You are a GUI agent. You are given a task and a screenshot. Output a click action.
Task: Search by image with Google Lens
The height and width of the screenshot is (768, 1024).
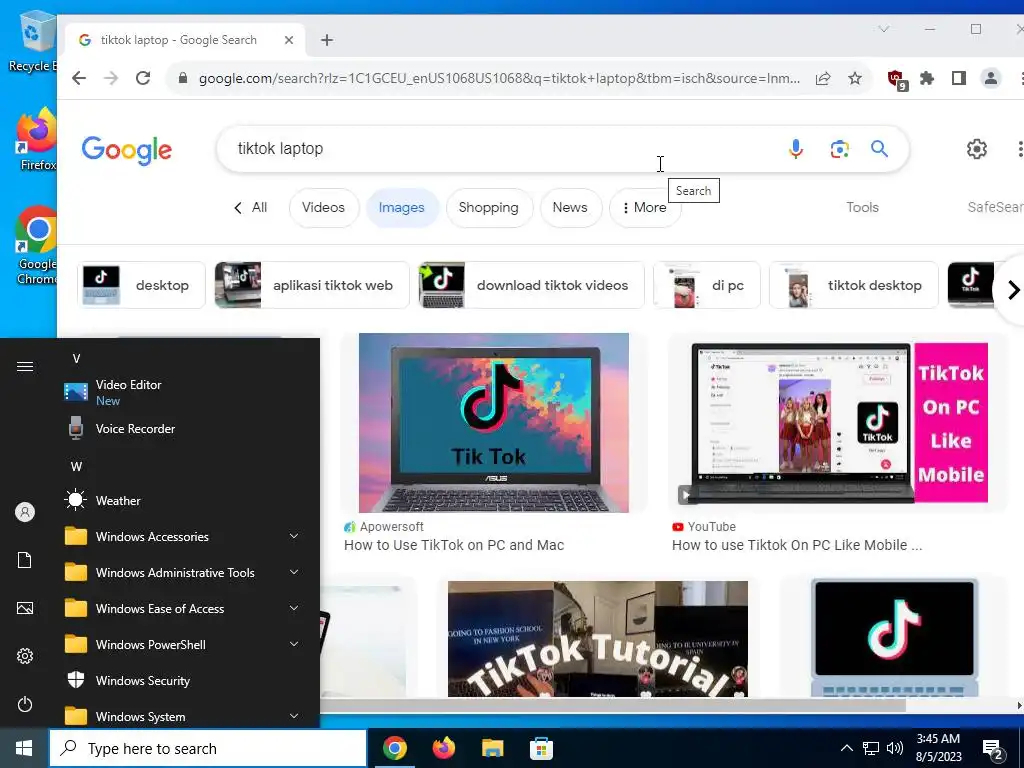[x=839, y=149]
